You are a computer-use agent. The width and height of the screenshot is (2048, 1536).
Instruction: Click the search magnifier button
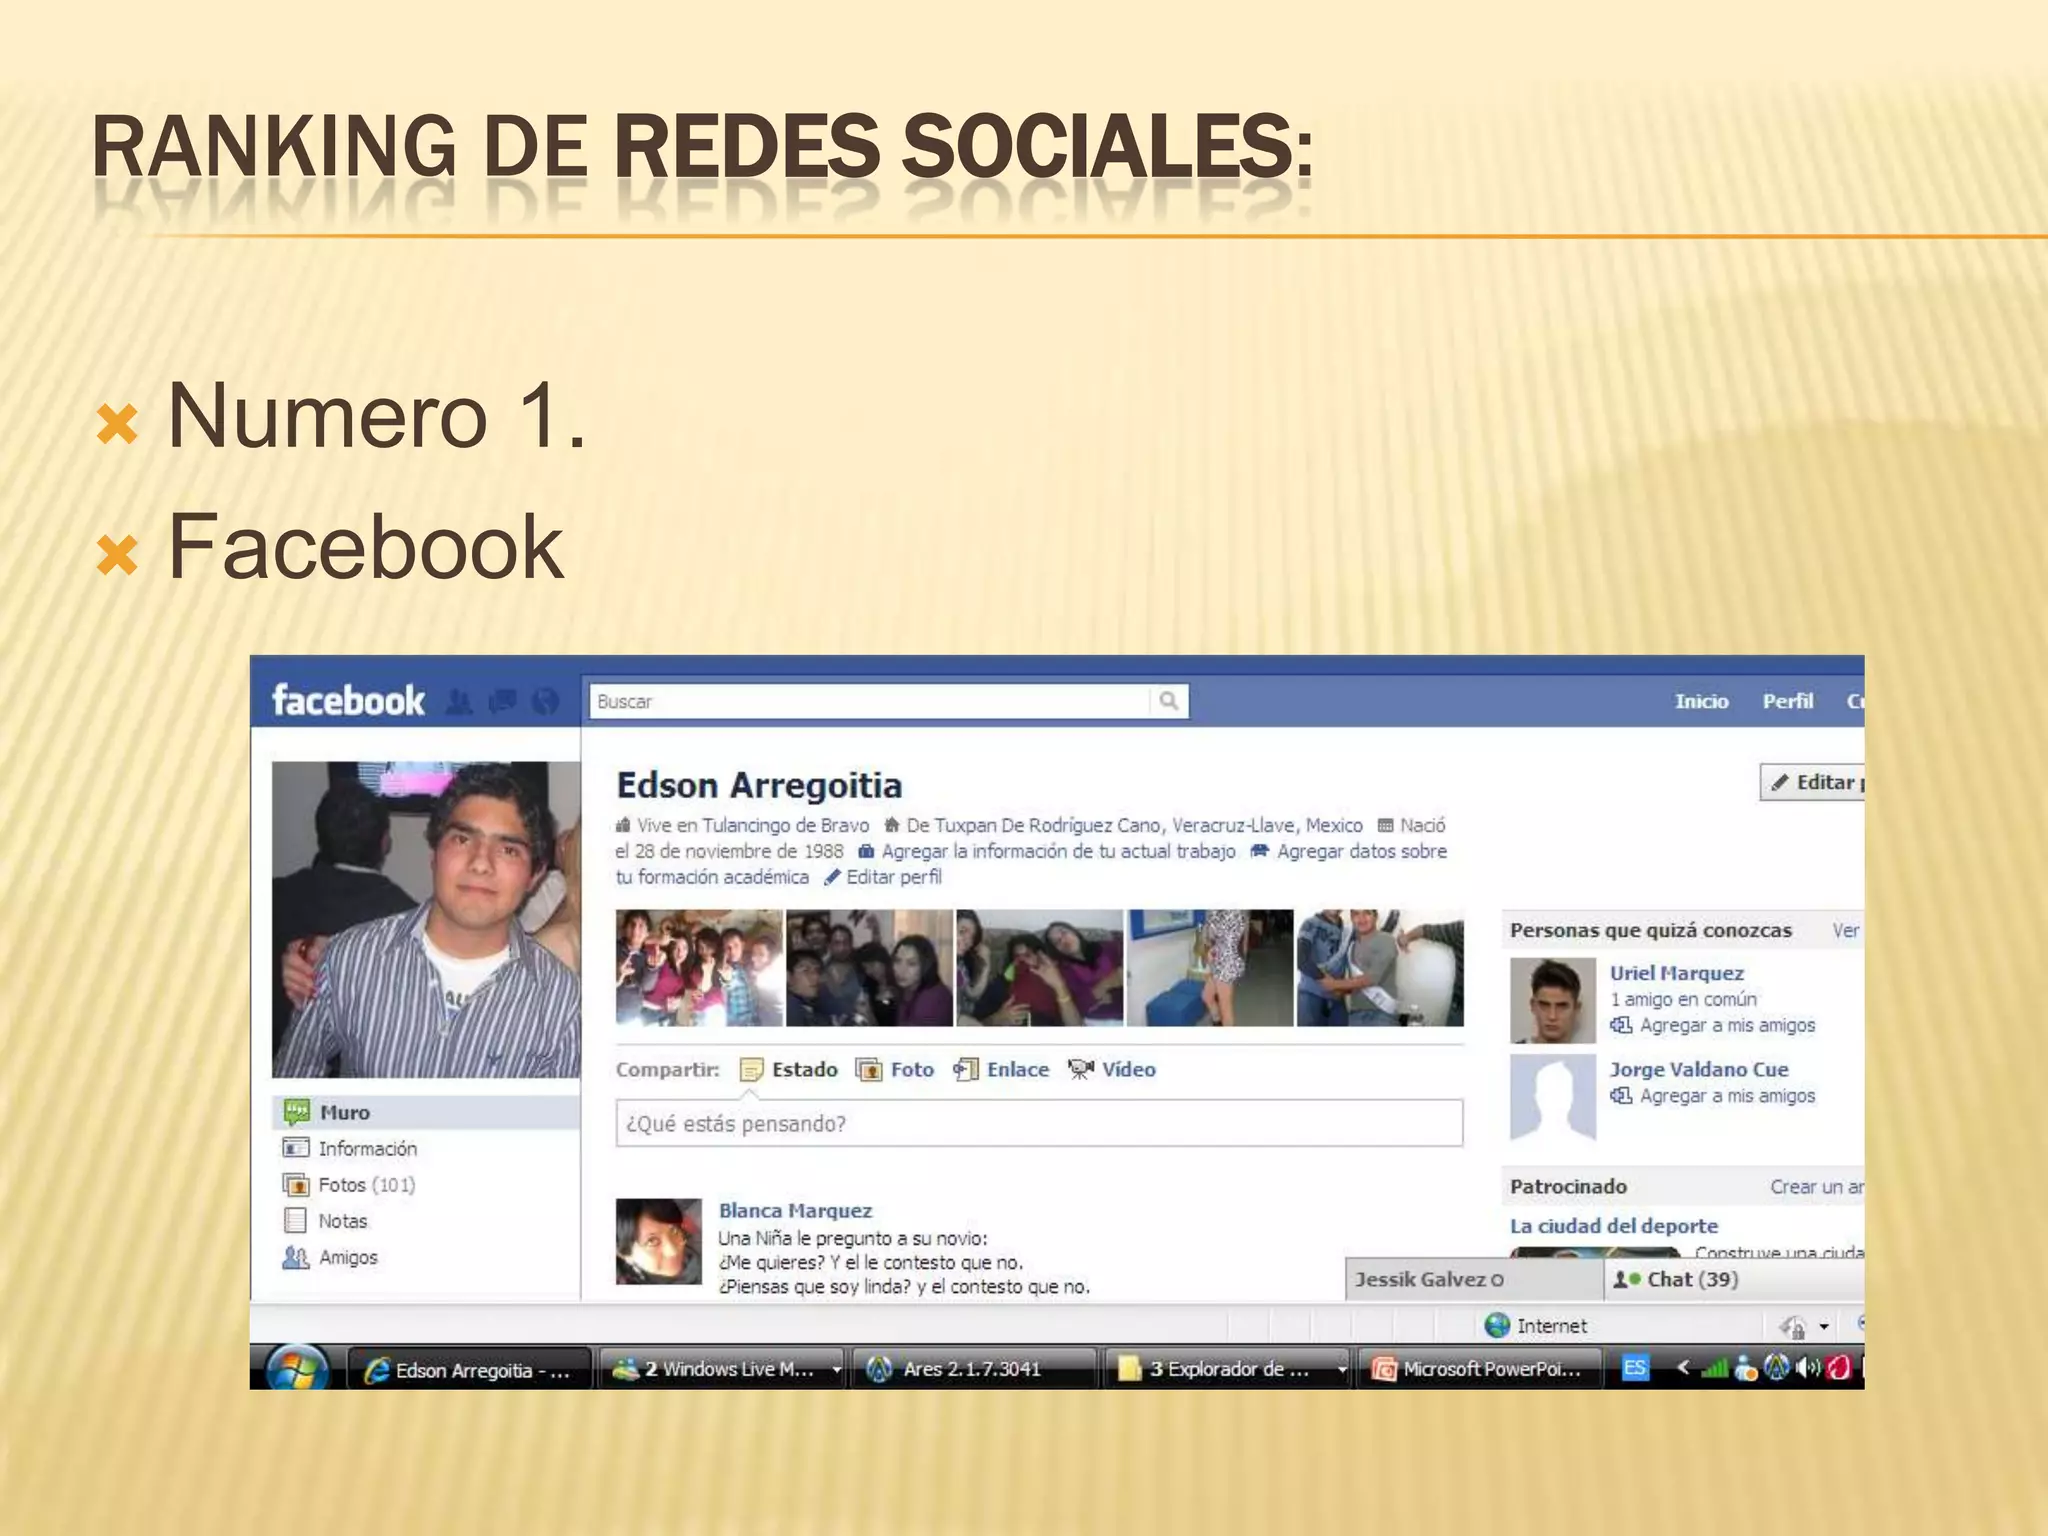1168,701
